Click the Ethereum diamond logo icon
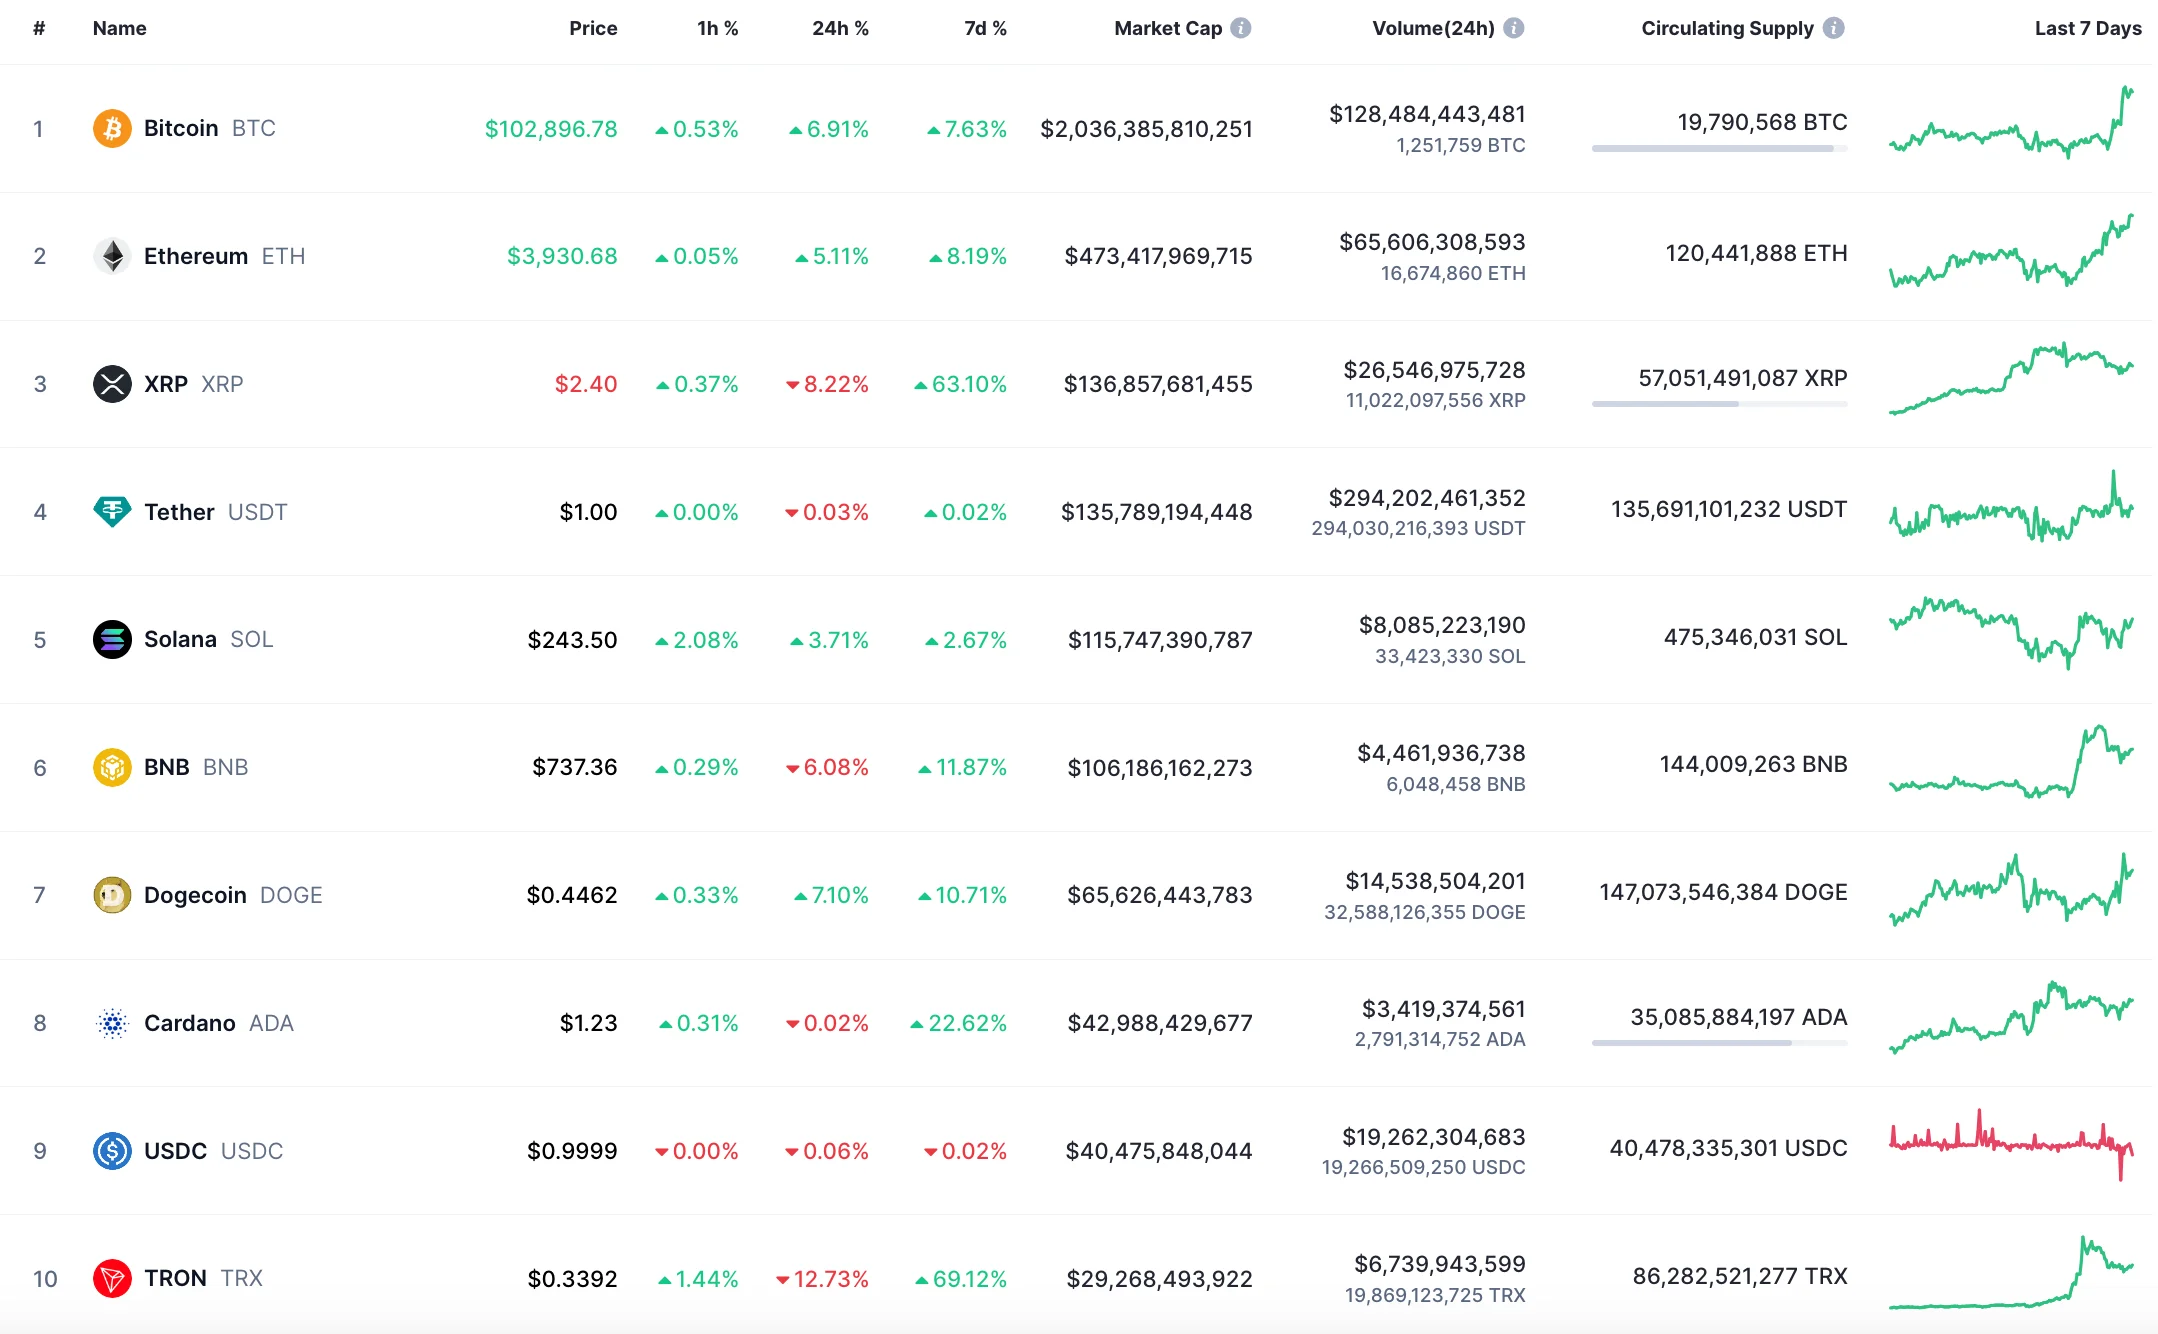Image resolution: width=2158 pixels, height=1334 pixels. point(112,256)
